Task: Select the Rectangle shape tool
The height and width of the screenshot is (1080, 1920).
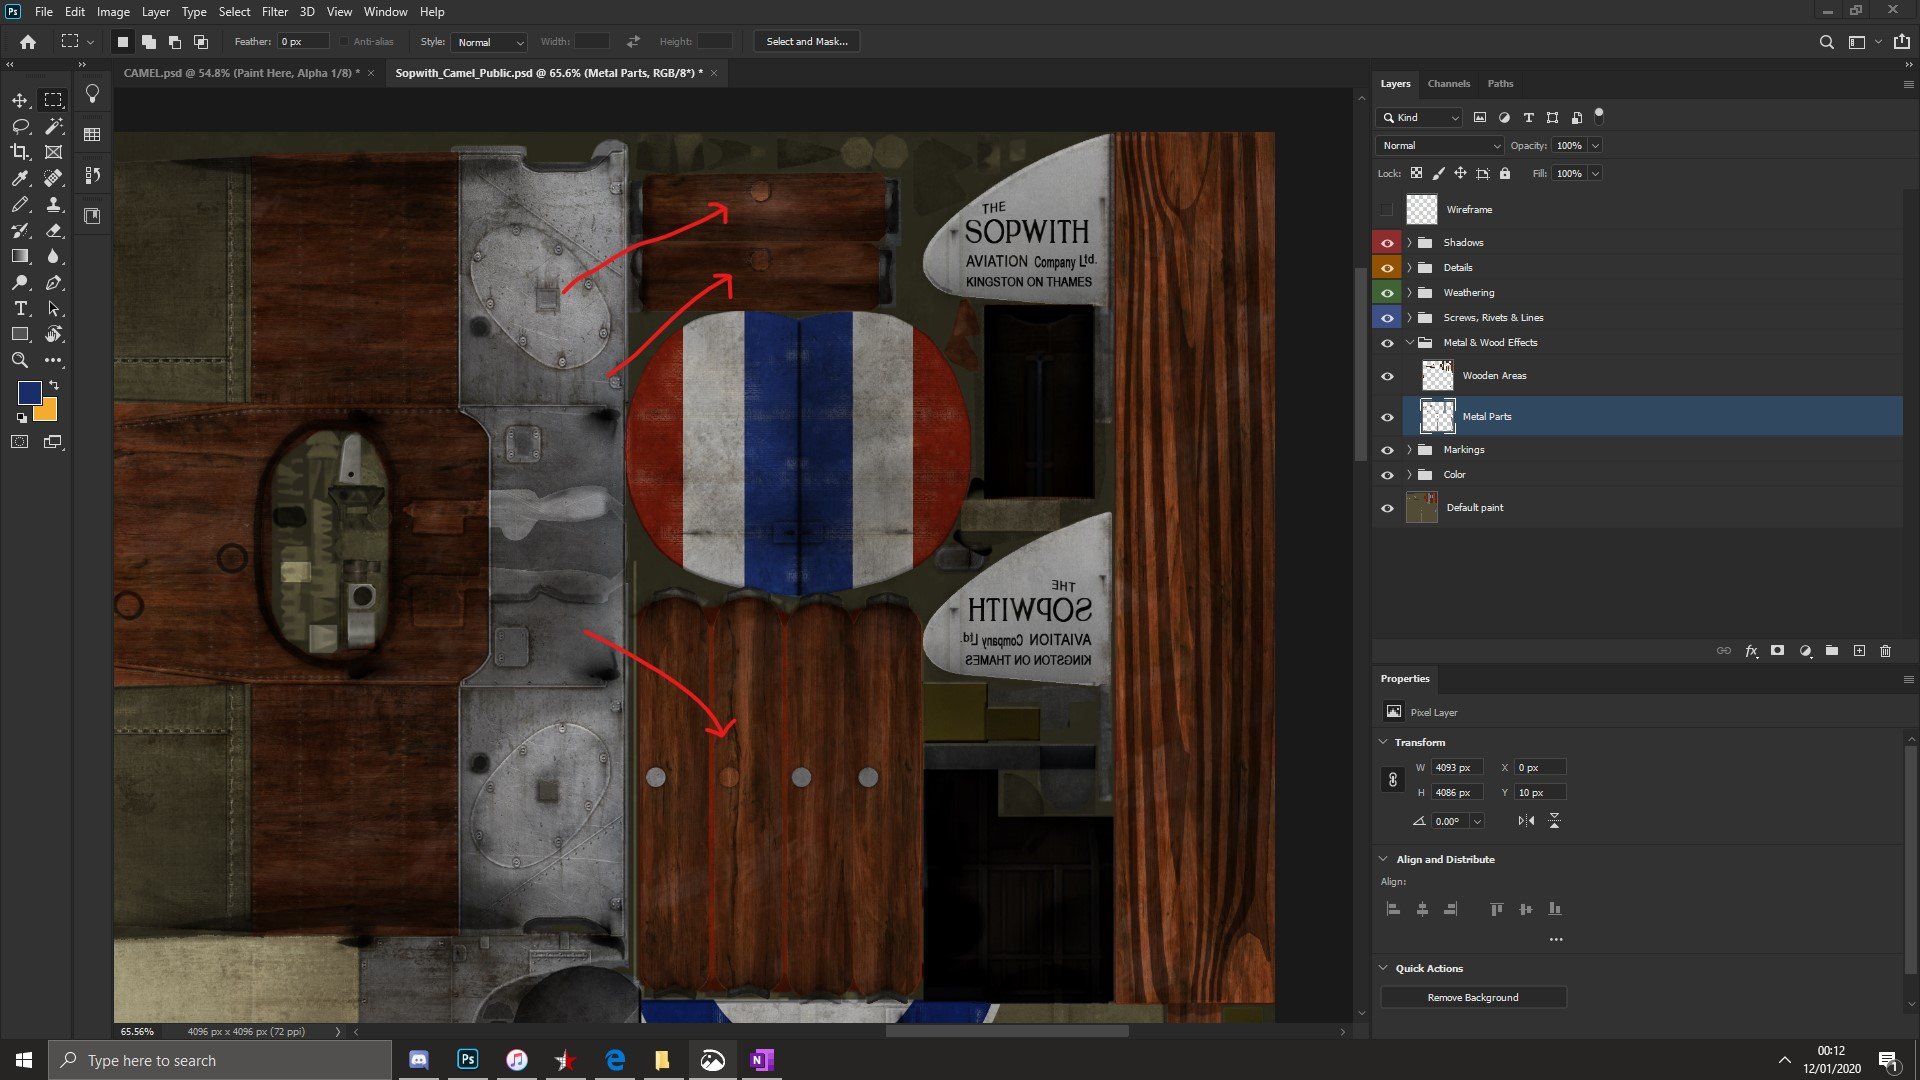Action: (20, 334)
